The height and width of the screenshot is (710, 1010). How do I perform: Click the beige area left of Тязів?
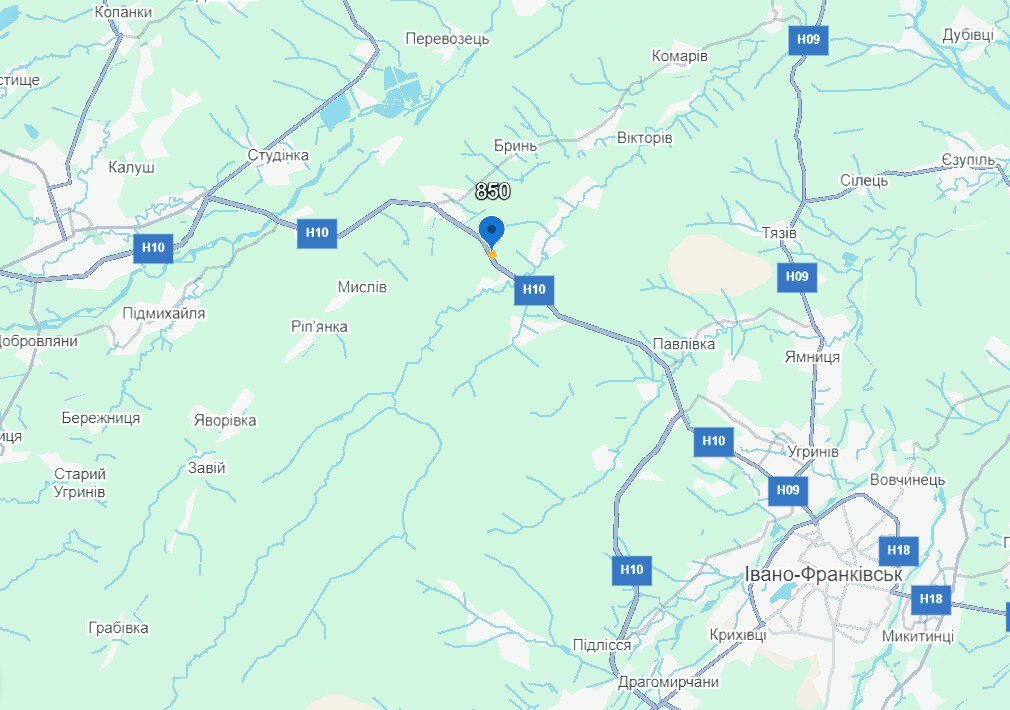[718, 266]
